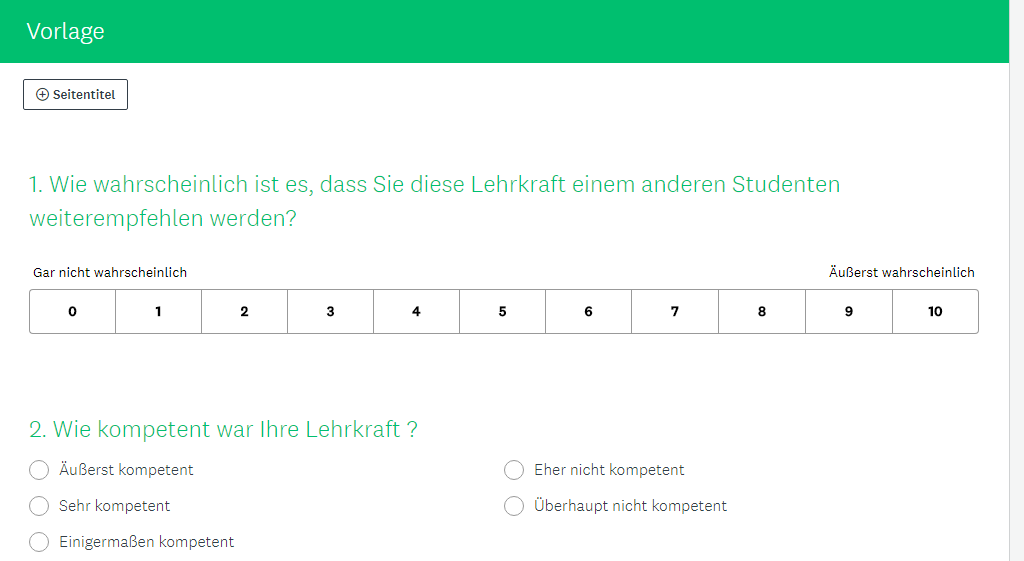Click question 1 title about weiterempfehlen

434,201
